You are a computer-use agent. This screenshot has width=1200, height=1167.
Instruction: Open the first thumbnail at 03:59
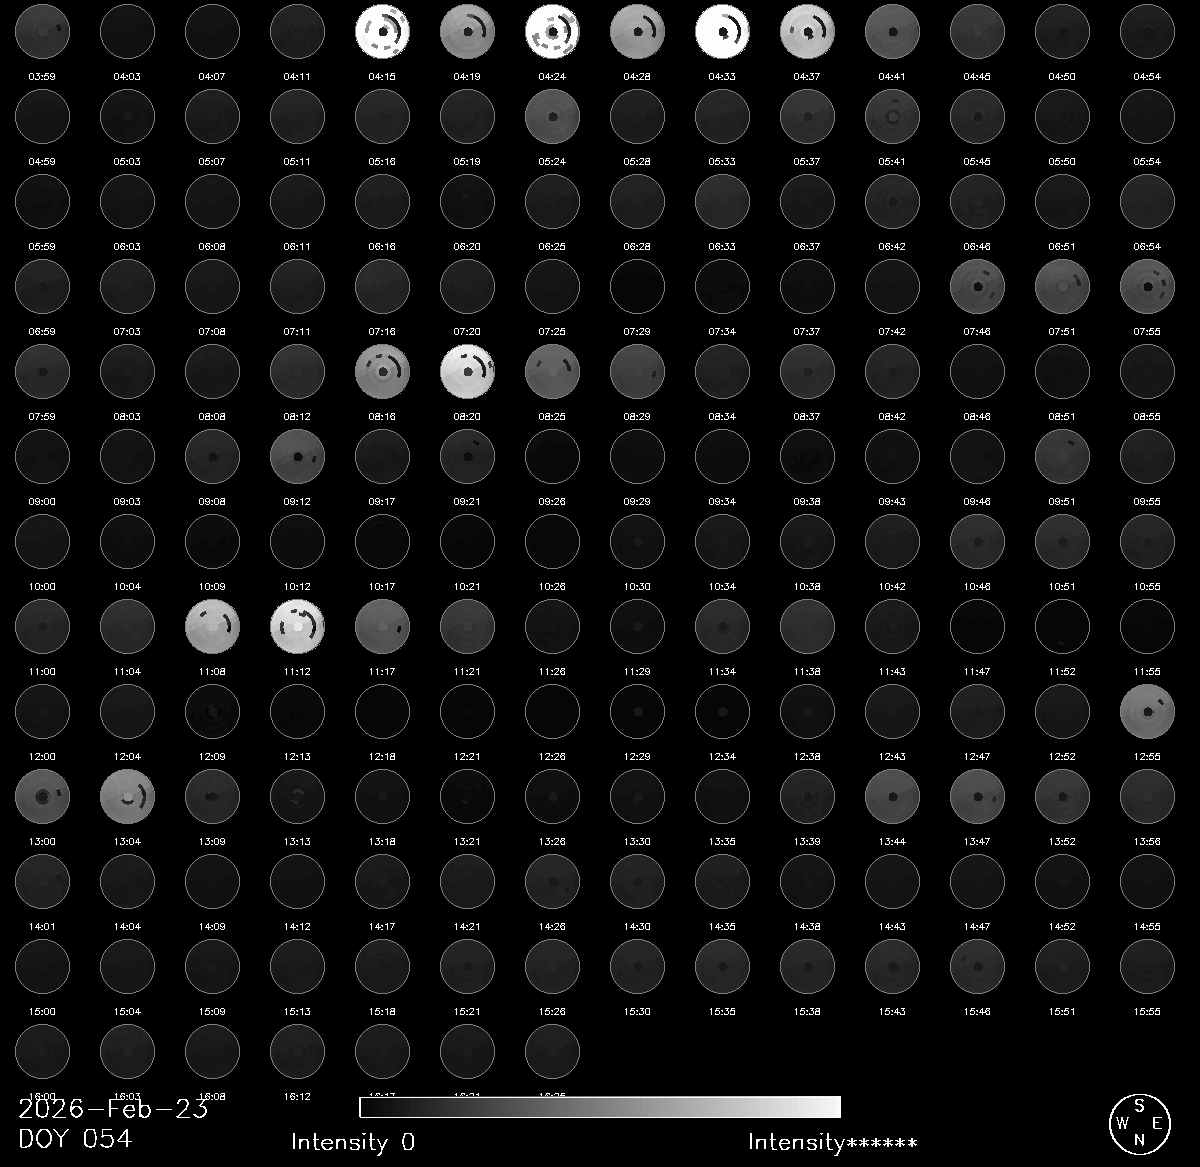click(x=42, y=30)
